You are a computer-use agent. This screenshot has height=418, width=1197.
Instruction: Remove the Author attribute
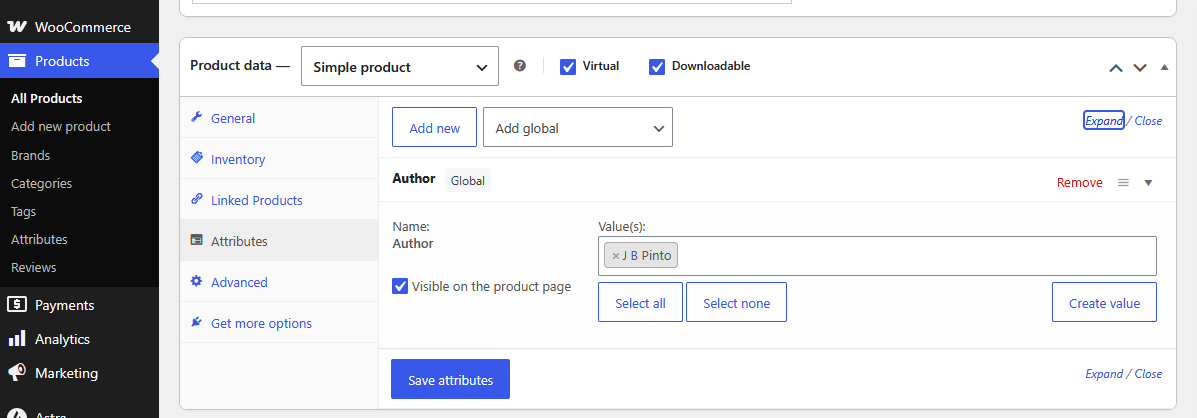coord(1079,182)
